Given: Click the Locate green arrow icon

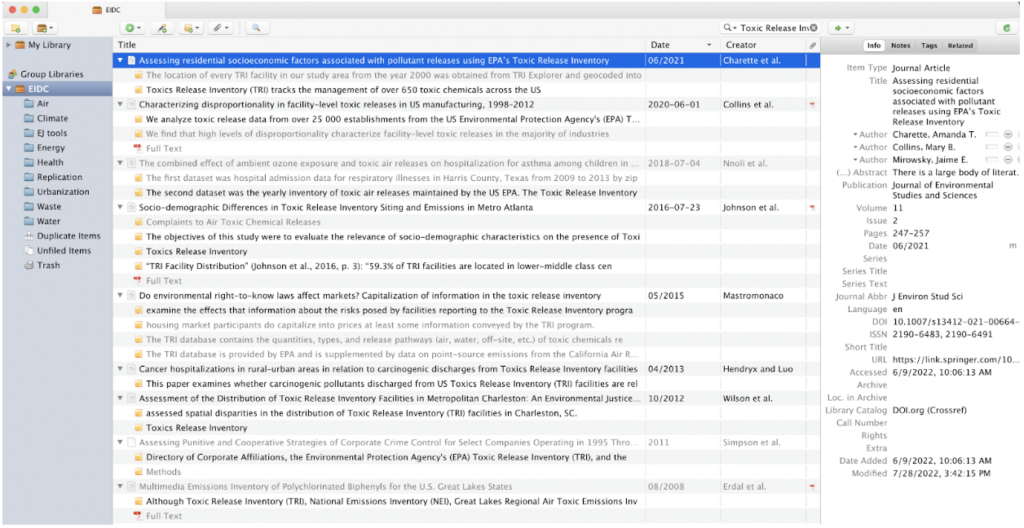Looking at the screenshot, I should point(843,28).
